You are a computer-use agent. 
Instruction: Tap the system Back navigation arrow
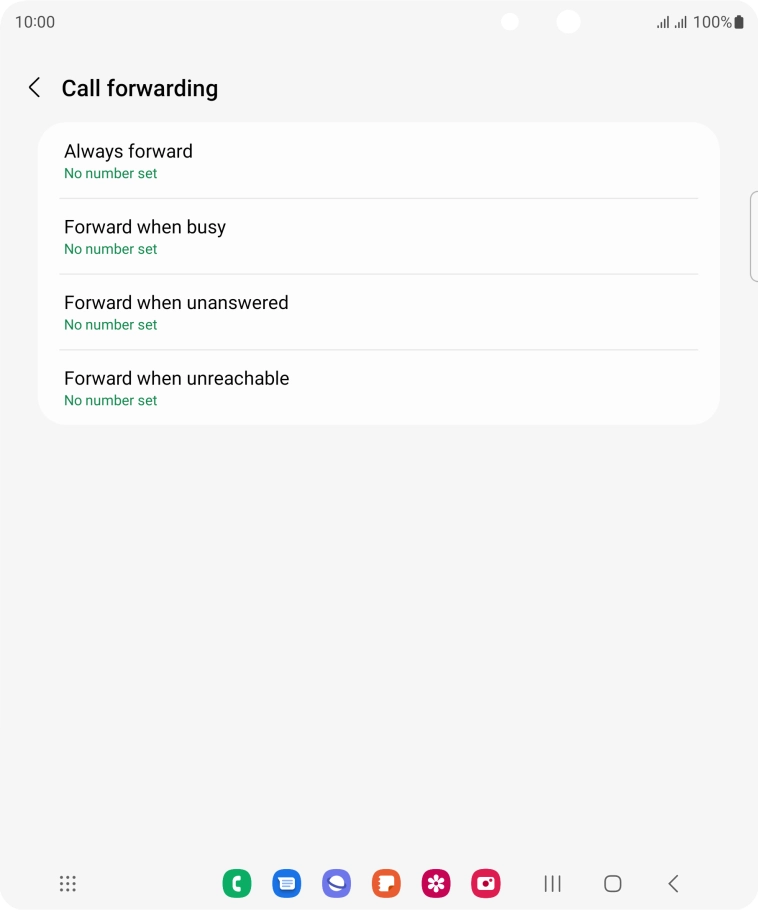pos(673,883)
